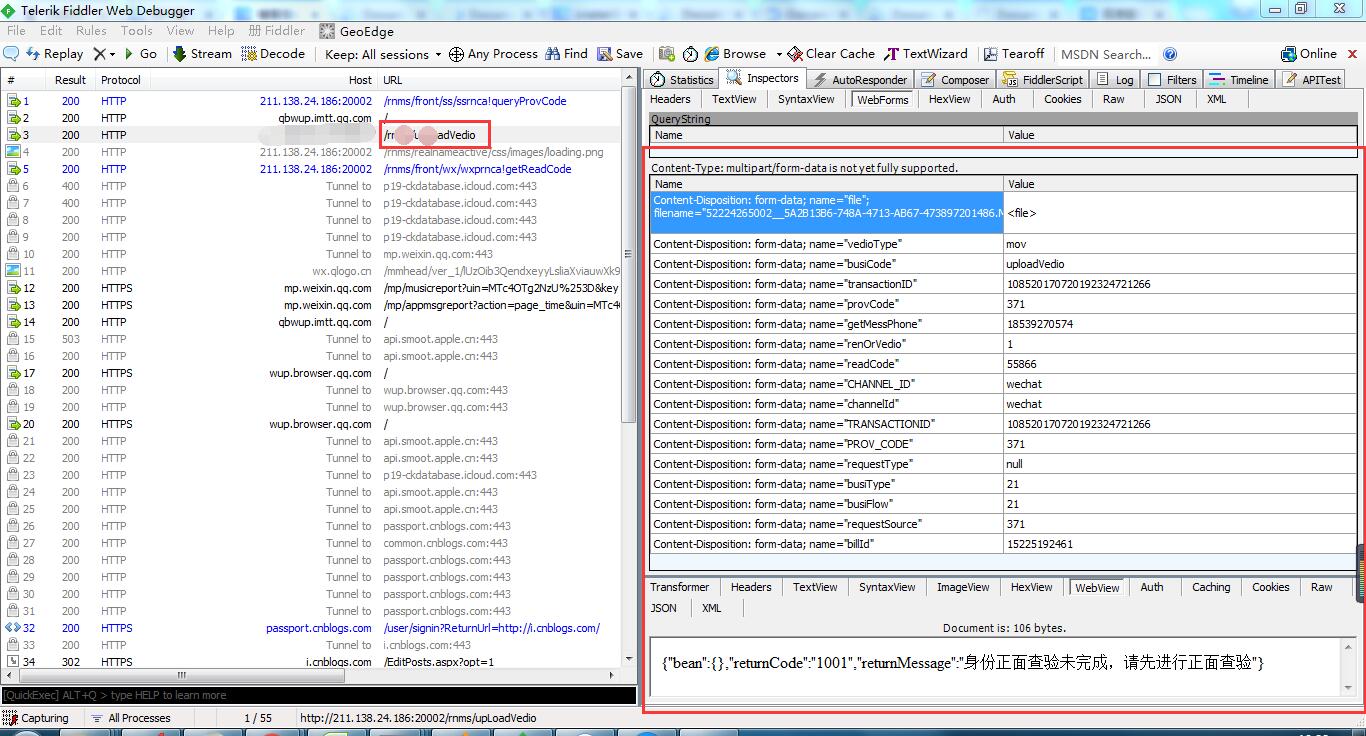This screenshot has width=1366, height=736.
Task: Click the Fiddler menu icon item
Action: click(277, 31)
